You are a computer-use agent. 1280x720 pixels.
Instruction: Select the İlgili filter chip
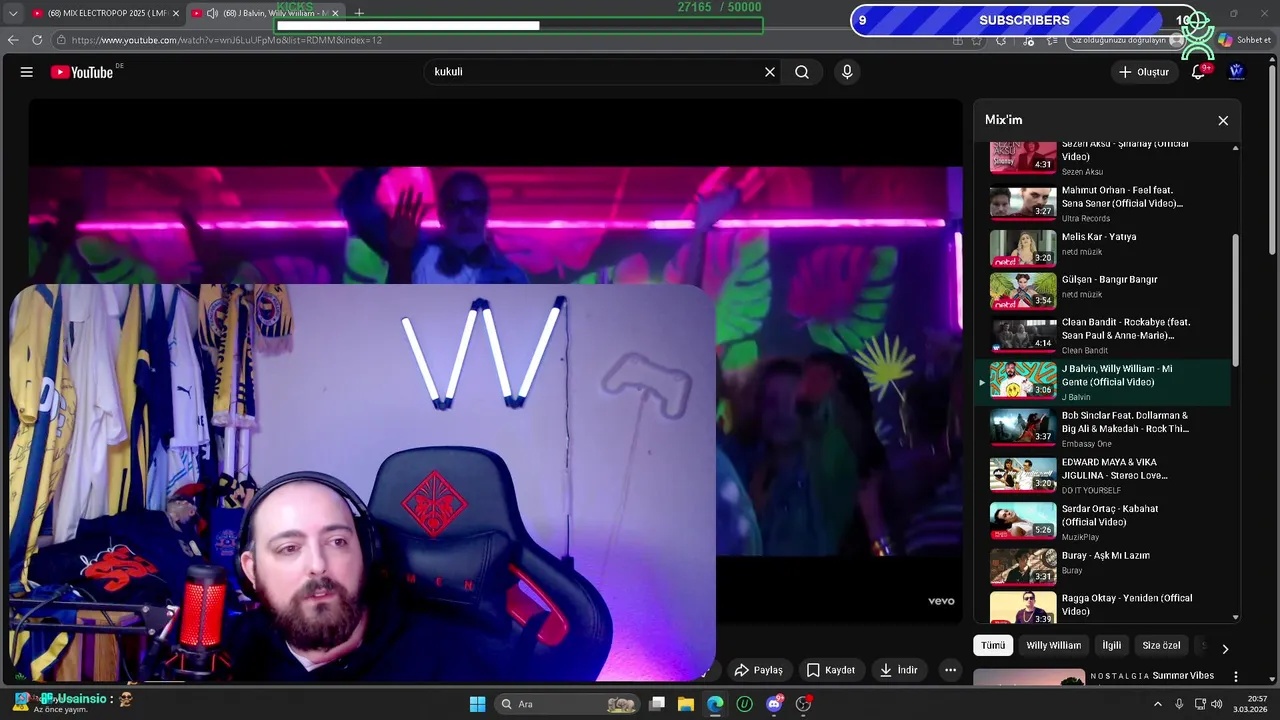[x=1111, y=646]
